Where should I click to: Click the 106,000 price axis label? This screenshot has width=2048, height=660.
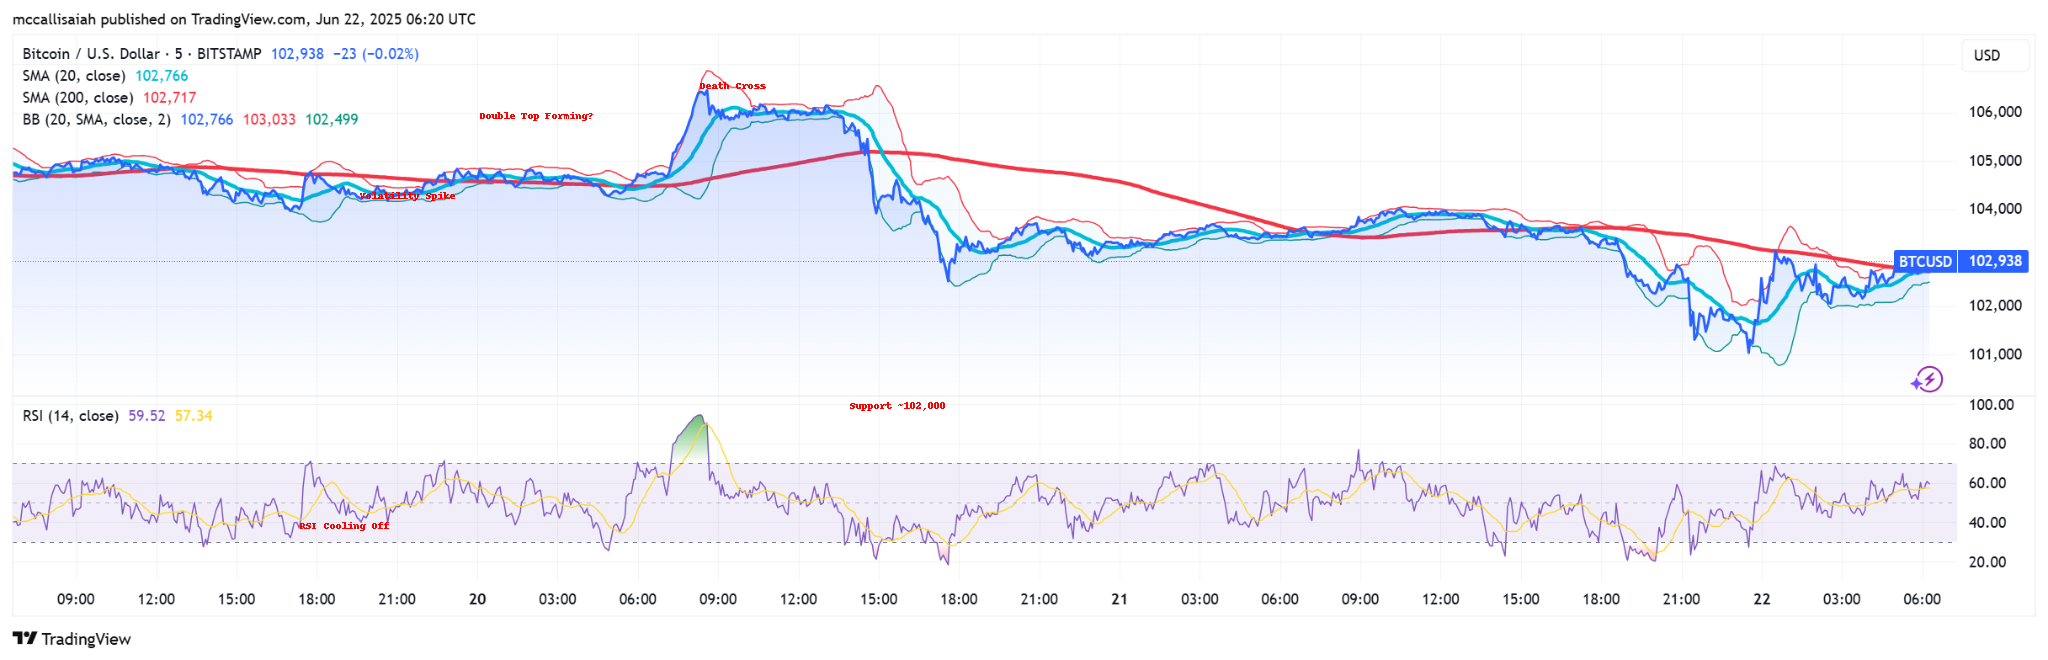pyautogui.click(x=1995, y=112)
